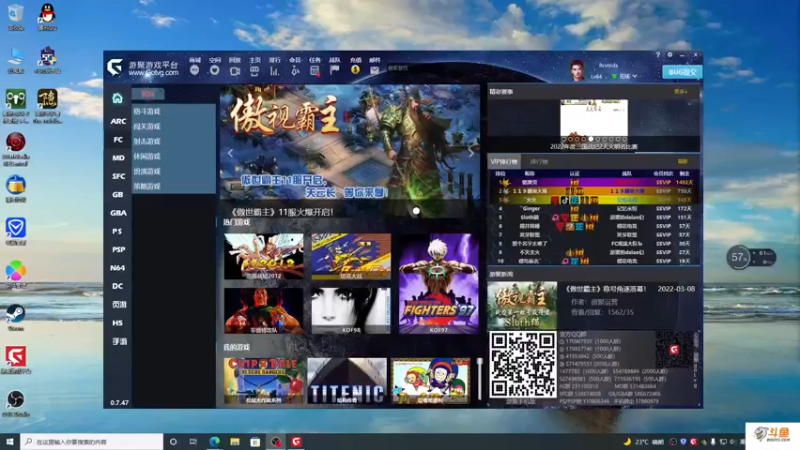Click the 主页 homepage icon
Screen dimensions: 800x450
click(x=255, y=71)
